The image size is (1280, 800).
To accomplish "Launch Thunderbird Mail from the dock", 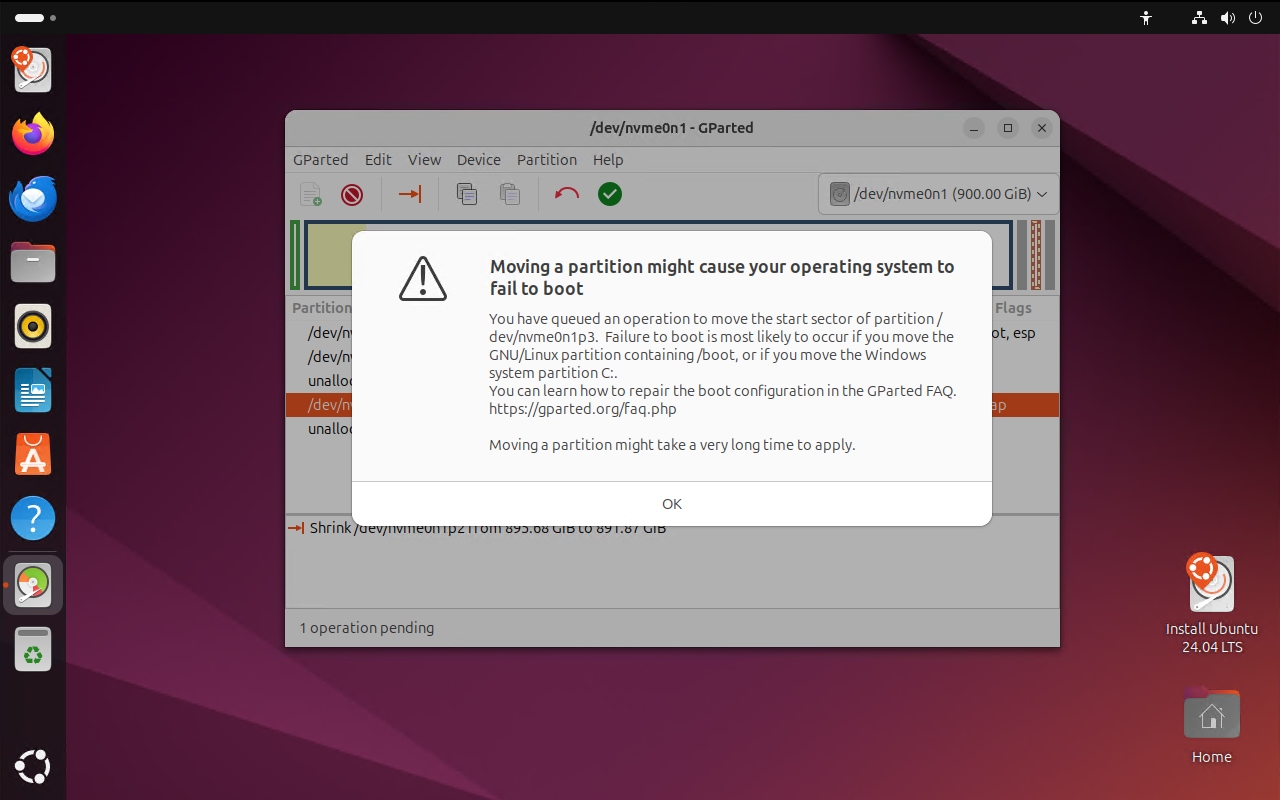I will [33, 198].
